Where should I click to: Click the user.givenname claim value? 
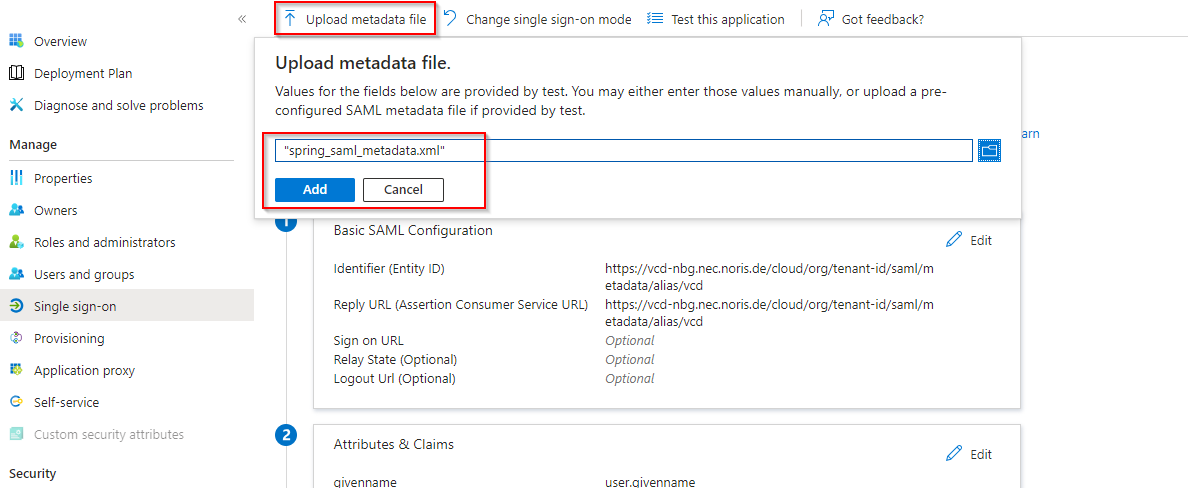(x=650, y=482)
